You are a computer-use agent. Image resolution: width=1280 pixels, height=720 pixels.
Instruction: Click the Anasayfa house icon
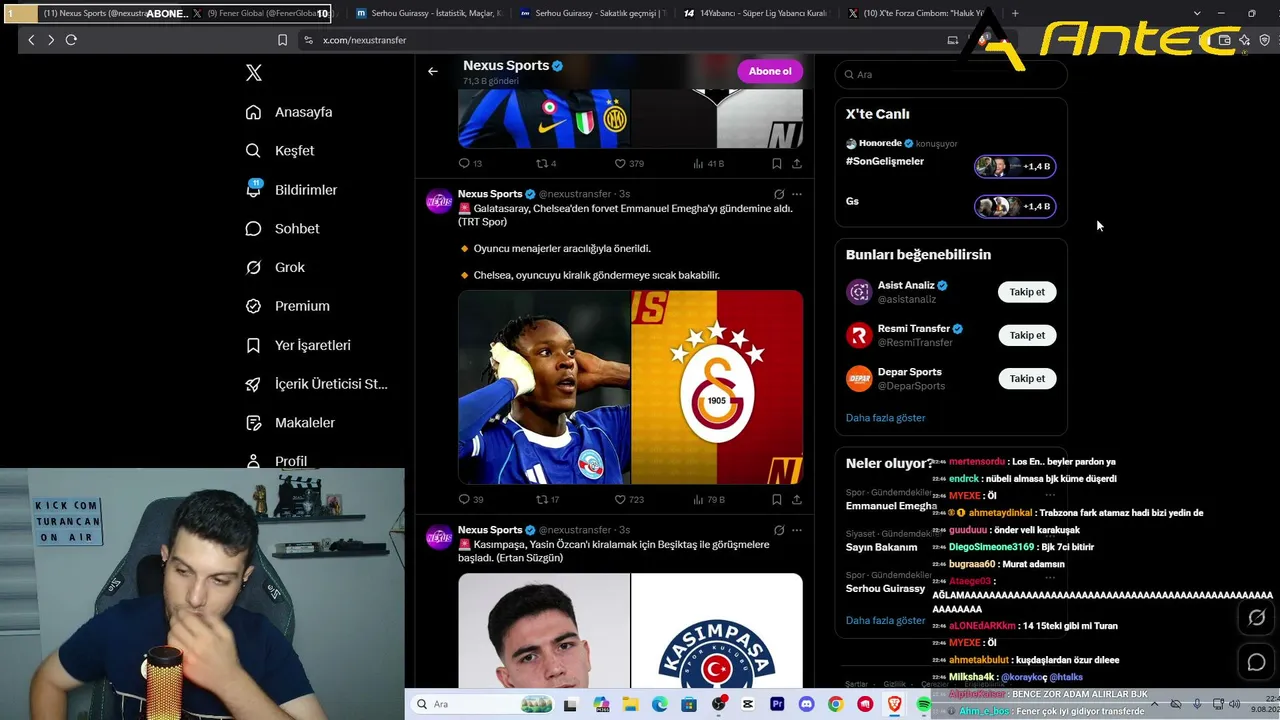click(254, 112)
